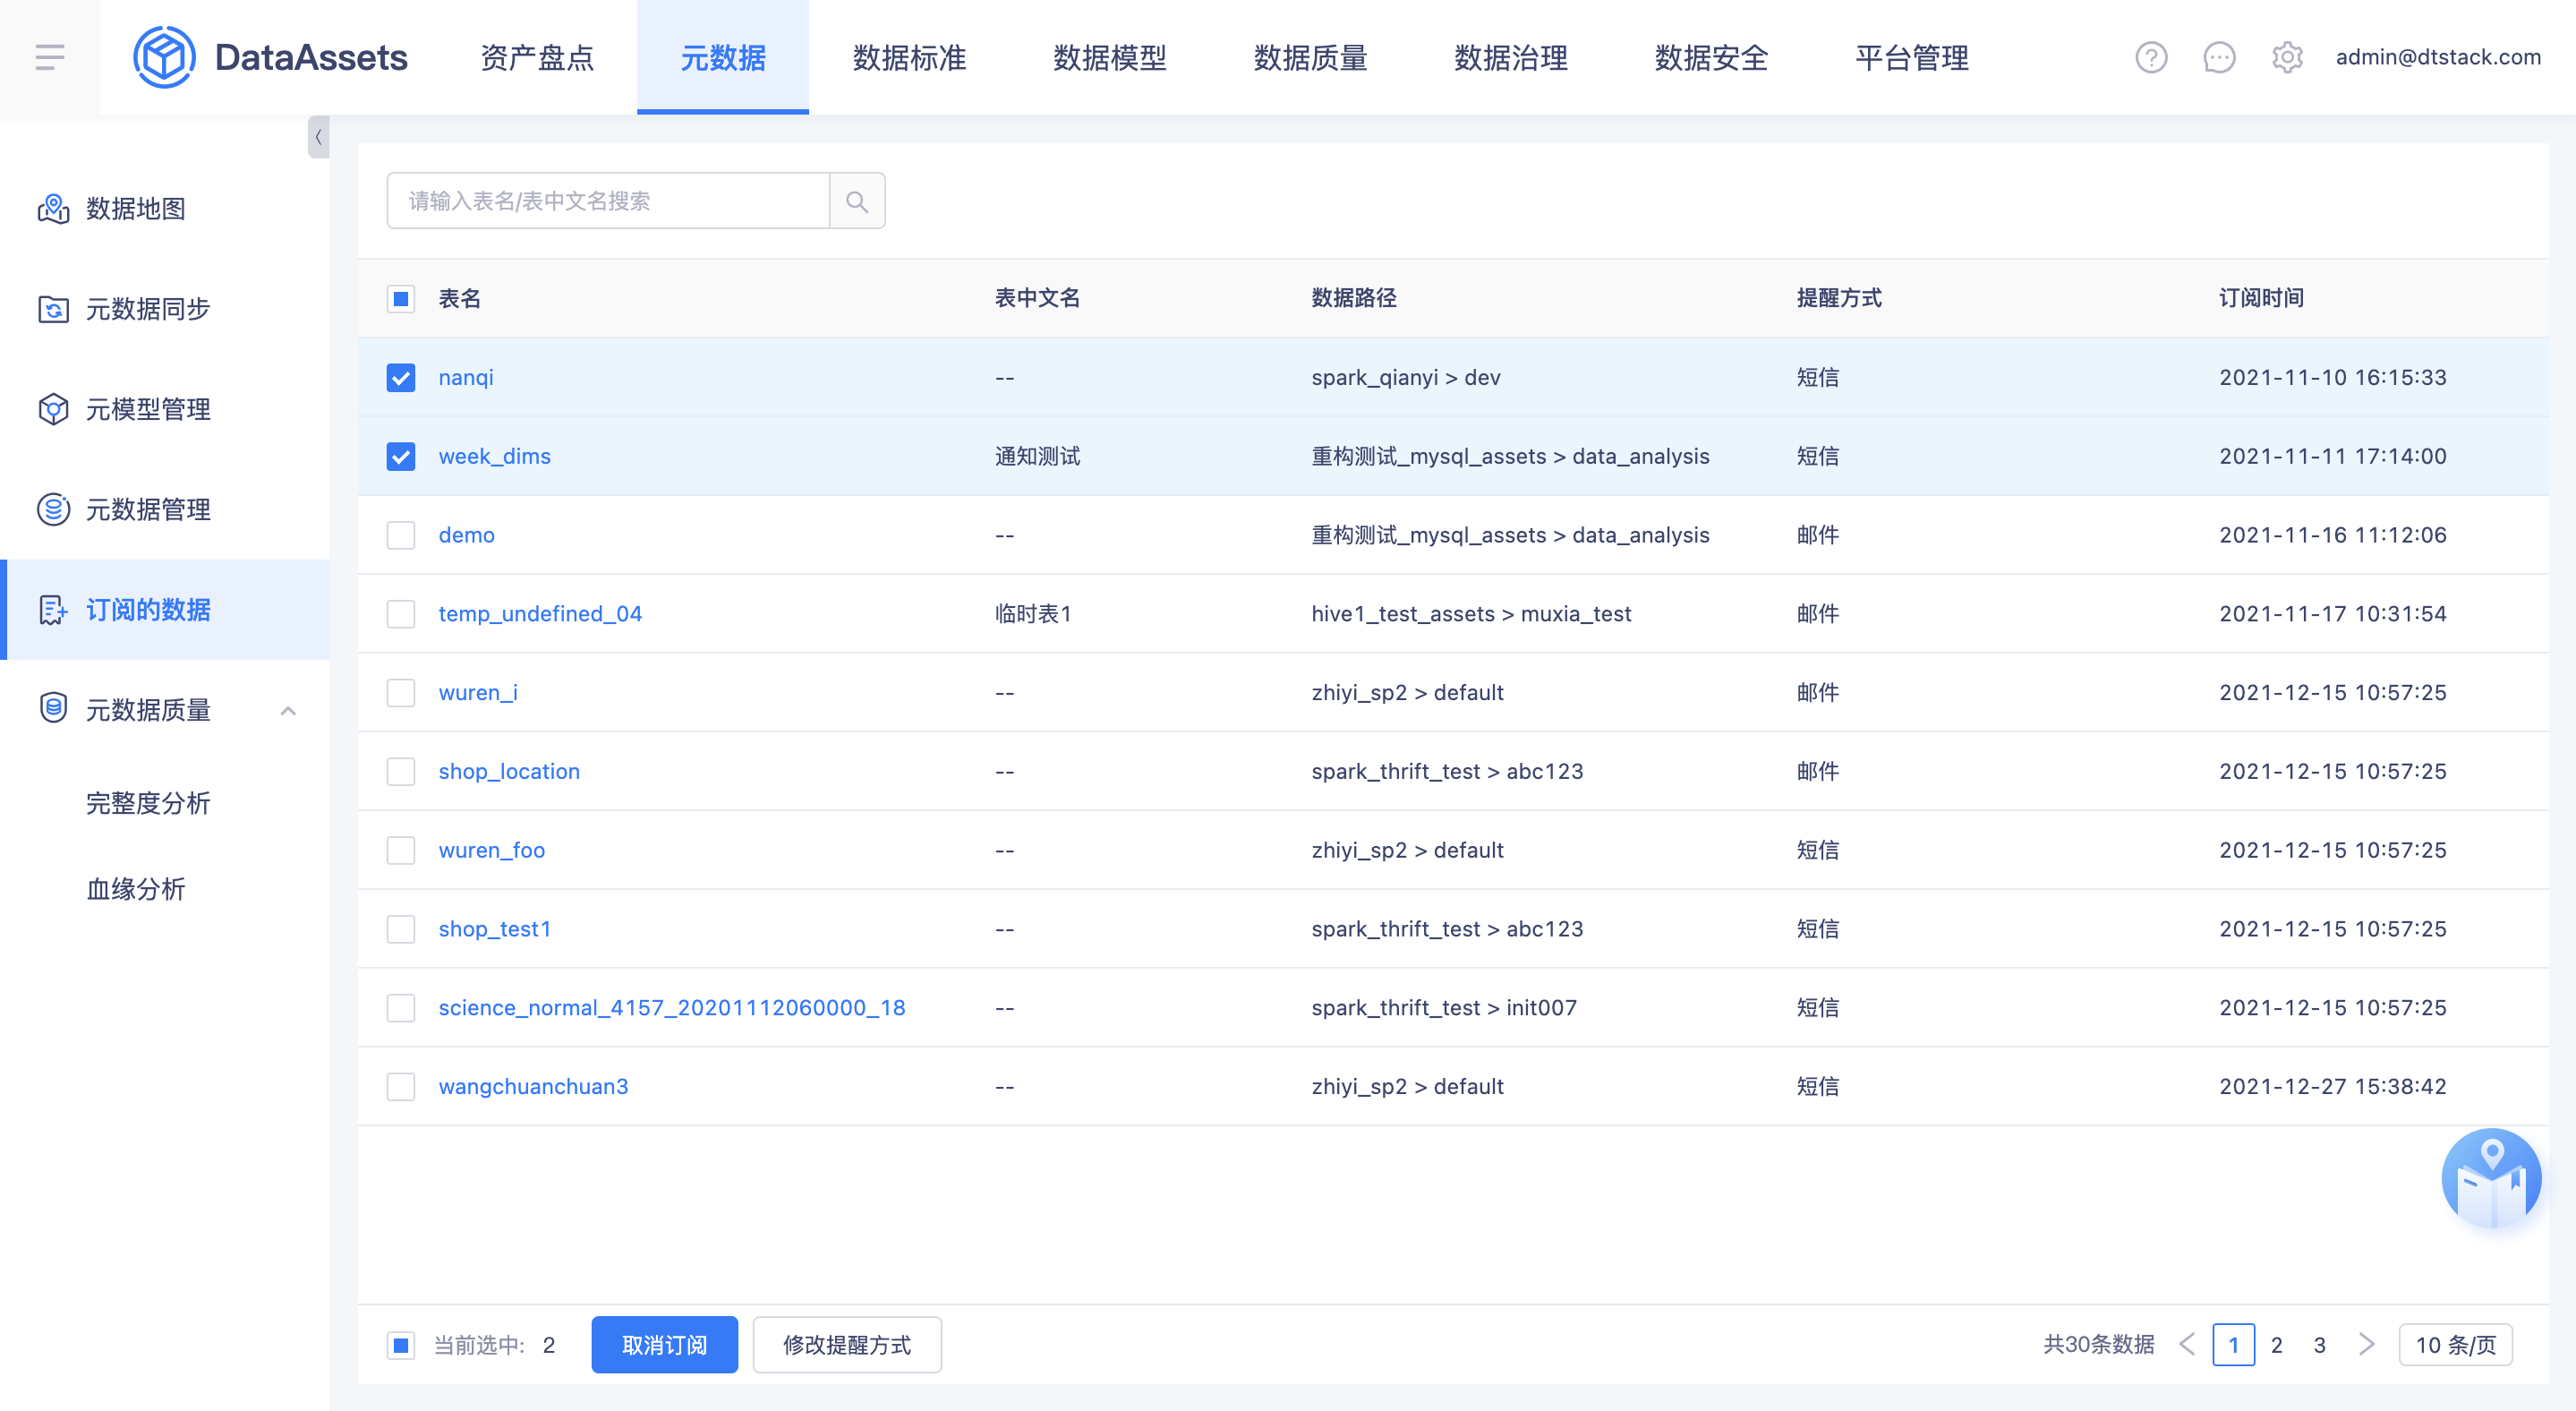Image resolution: width=2576 pixels, height=1411 pixels.
Task: Check the shop_test1 row checkbox
Action: (x=401, y=929)
